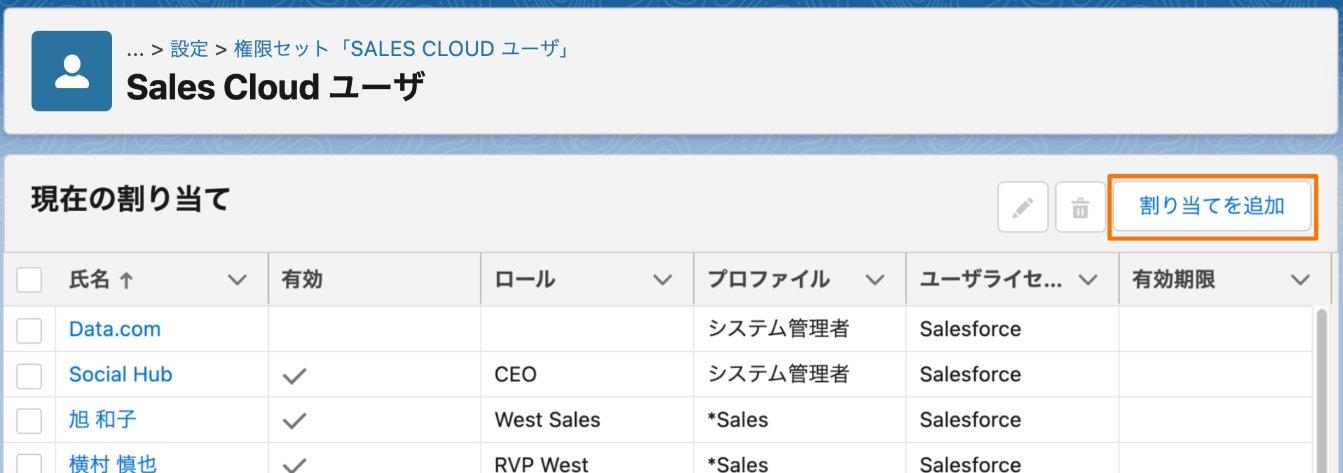The image size is (1343, 473).
Task: Open the Social Hub user link
Action: [120, 374]
